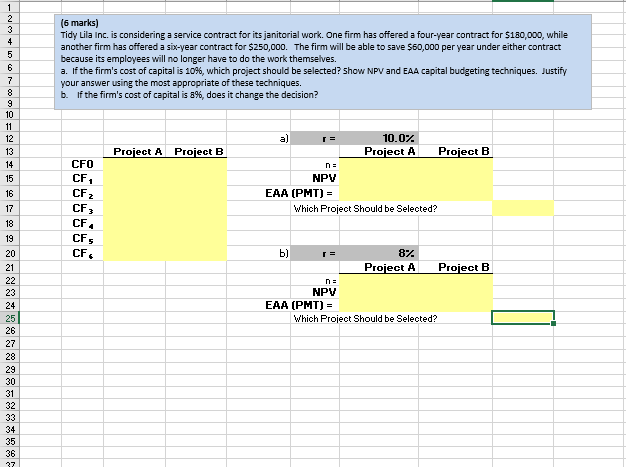Select row header 14
This screenshot has width=626, height=467.
click(x=9, y=164)
